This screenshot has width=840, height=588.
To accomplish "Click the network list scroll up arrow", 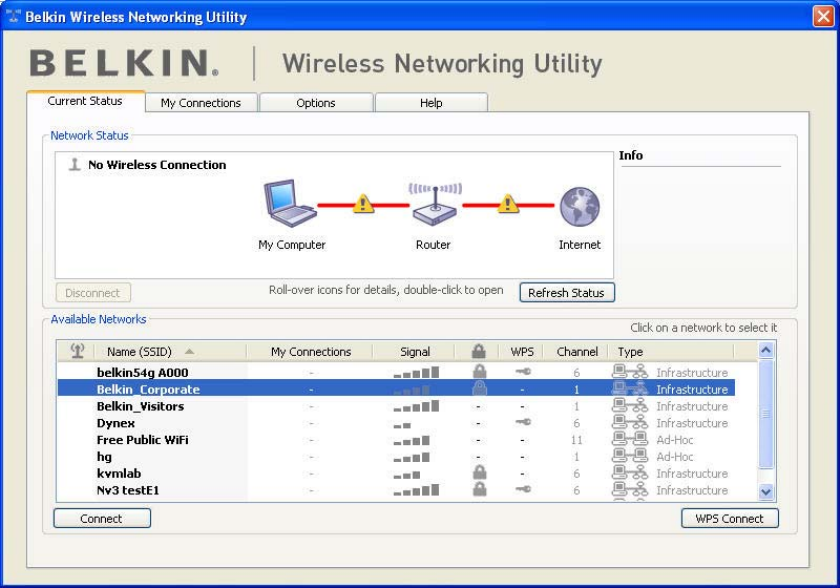I will coord(766,350).
